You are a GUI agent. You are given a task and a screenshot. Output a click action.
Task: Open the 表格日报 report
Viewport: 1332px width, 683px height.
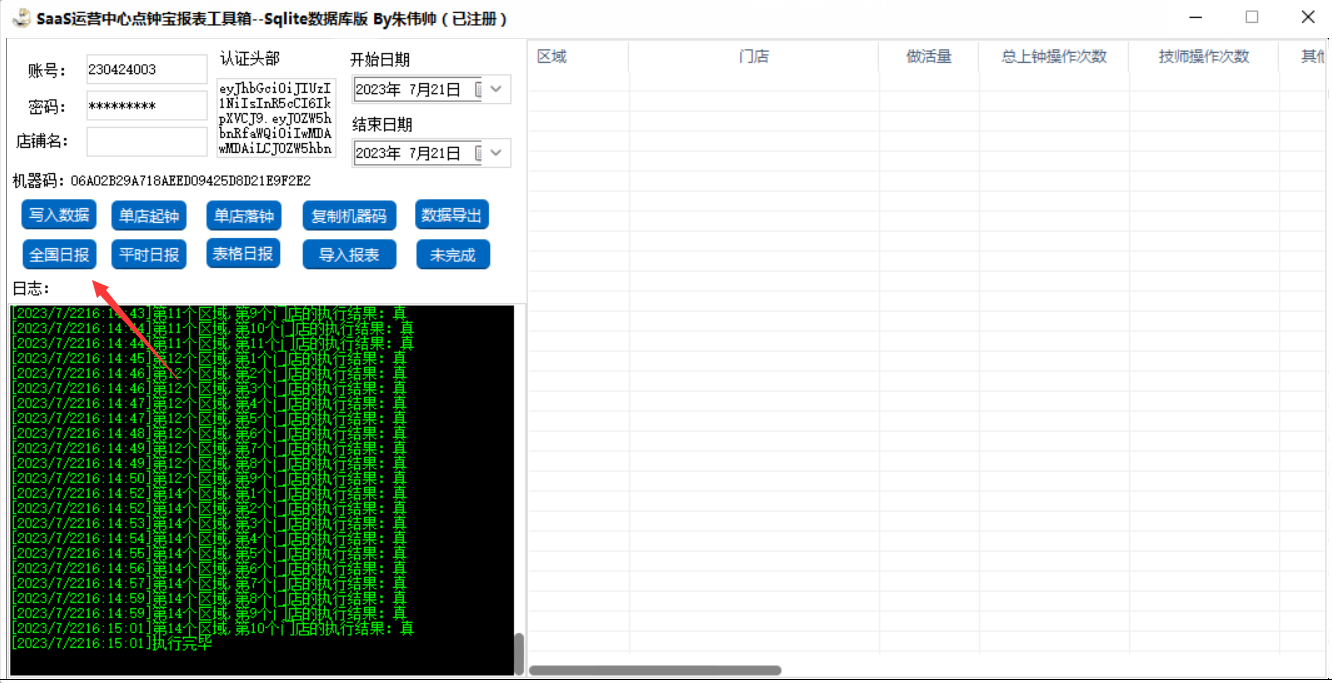(242, 254)
